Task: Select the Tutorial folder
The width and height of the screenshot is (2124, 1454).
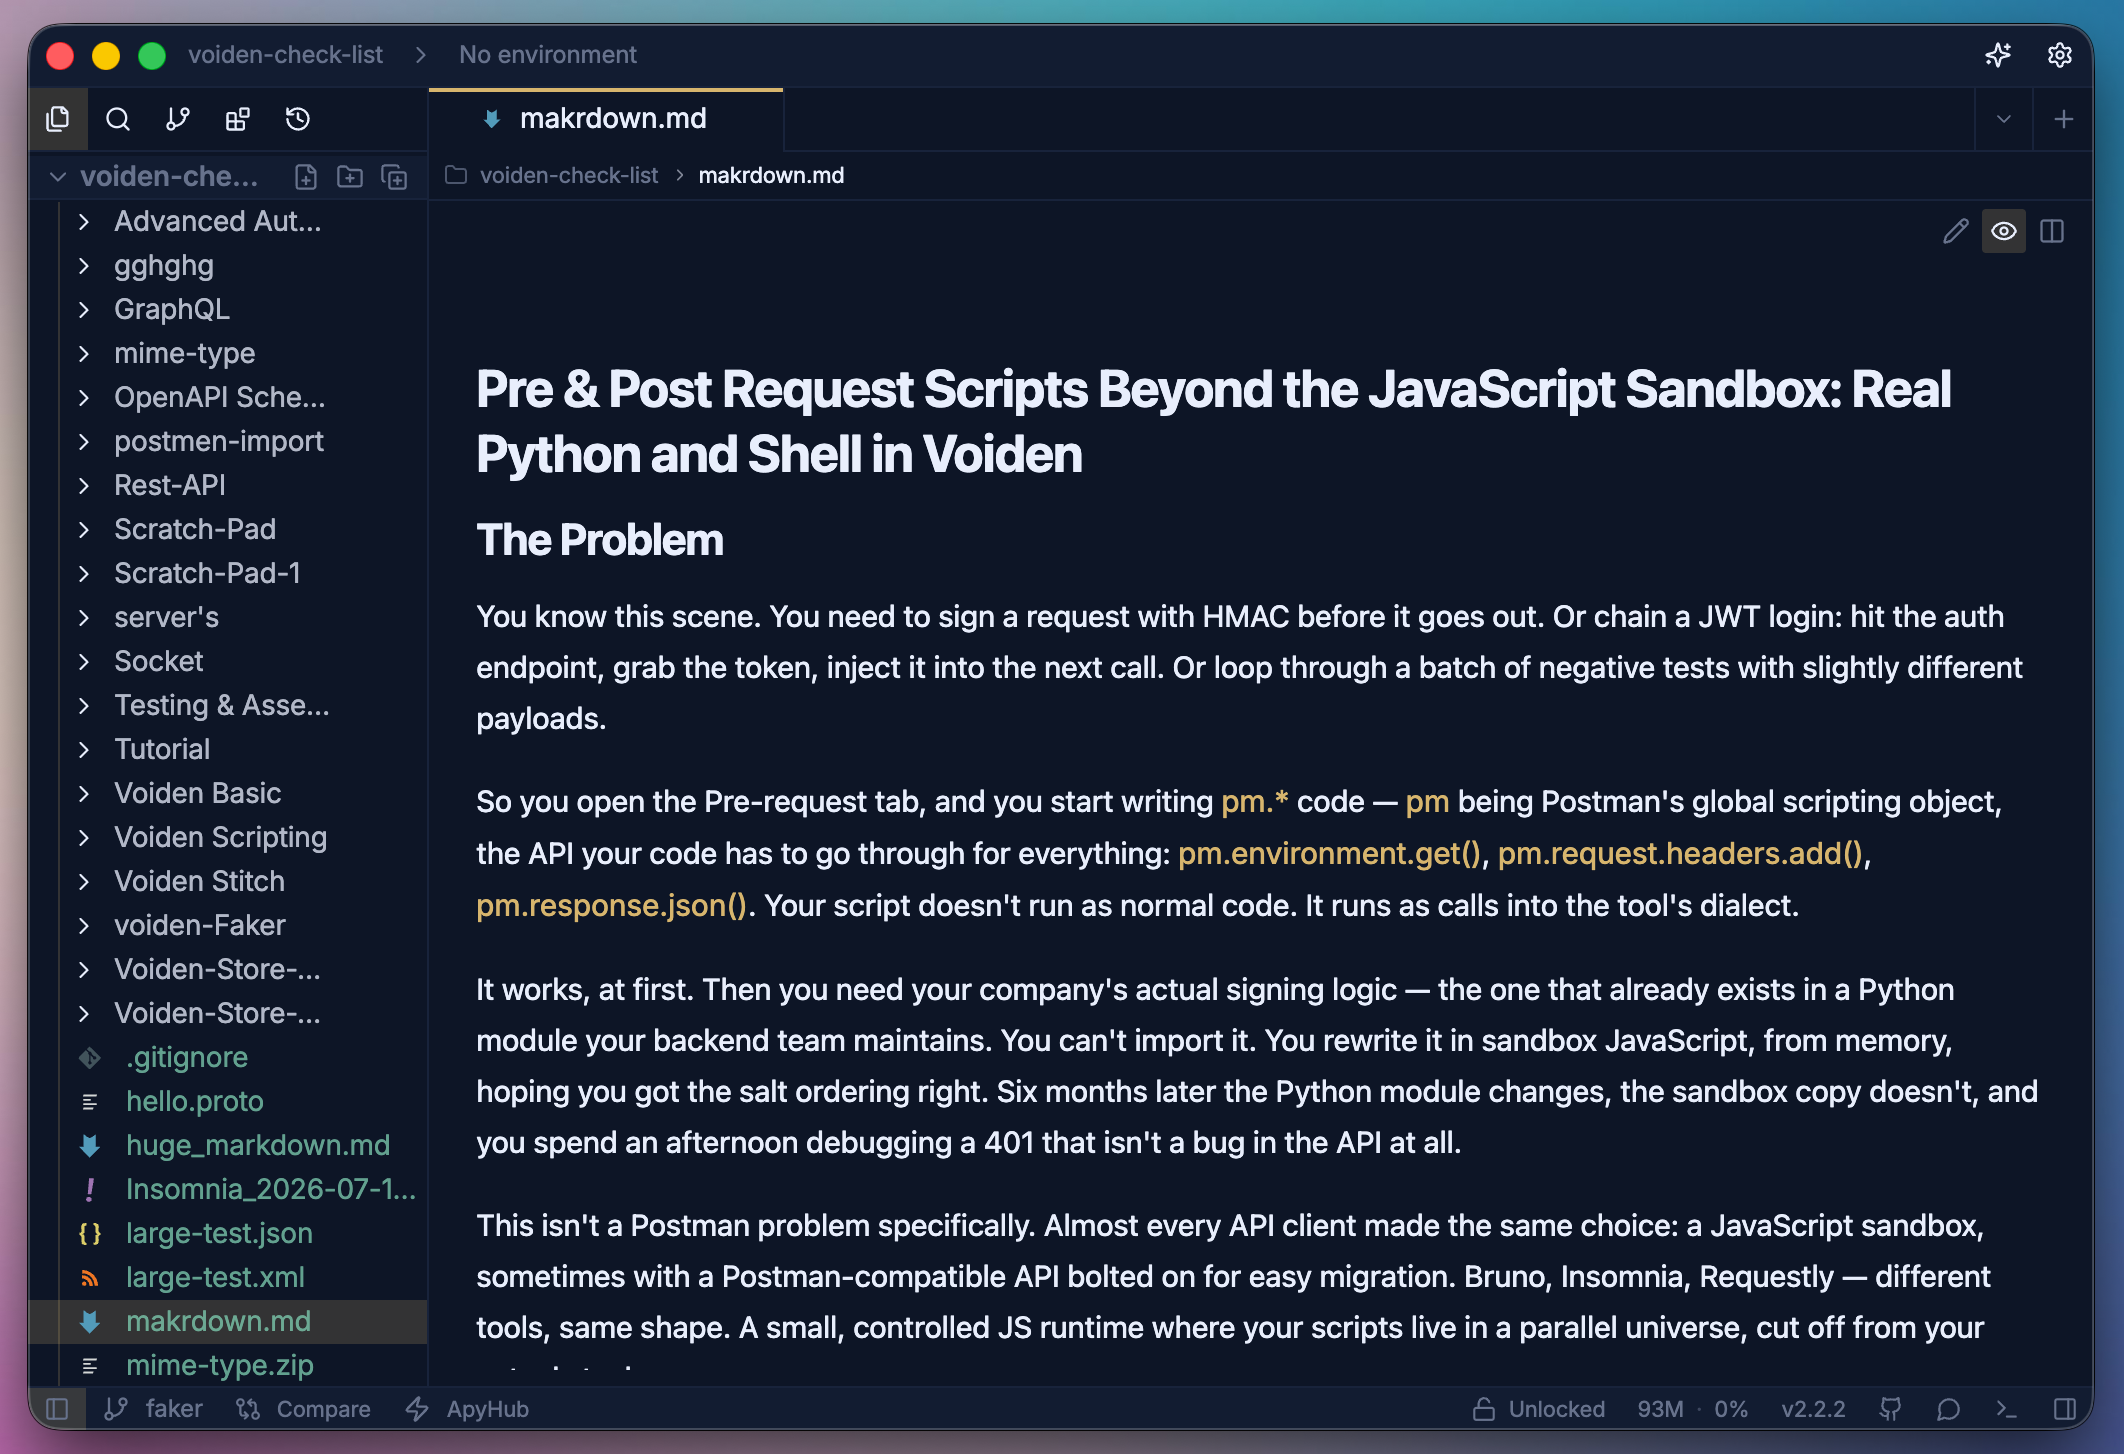Action: 228,749
